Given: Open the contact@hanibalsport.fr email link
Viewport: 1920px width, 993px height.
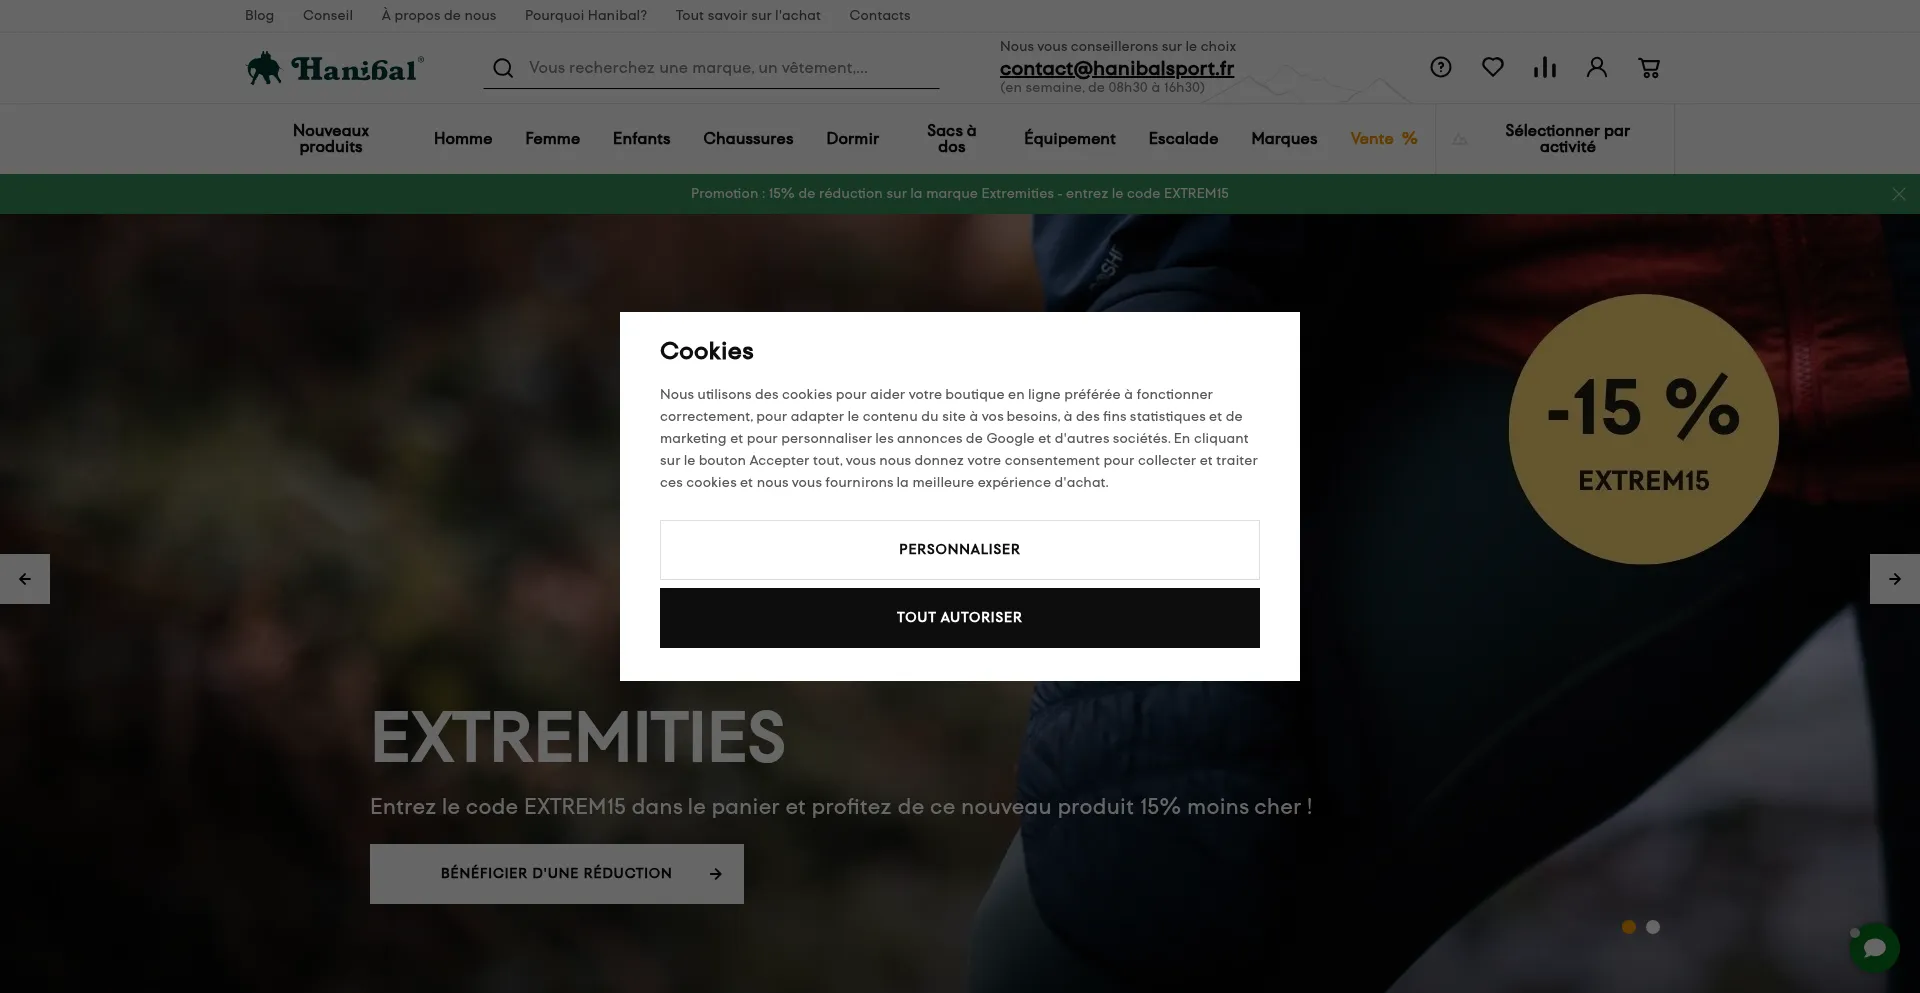Looking at the screenshot, I should (x=1117, y=68).
